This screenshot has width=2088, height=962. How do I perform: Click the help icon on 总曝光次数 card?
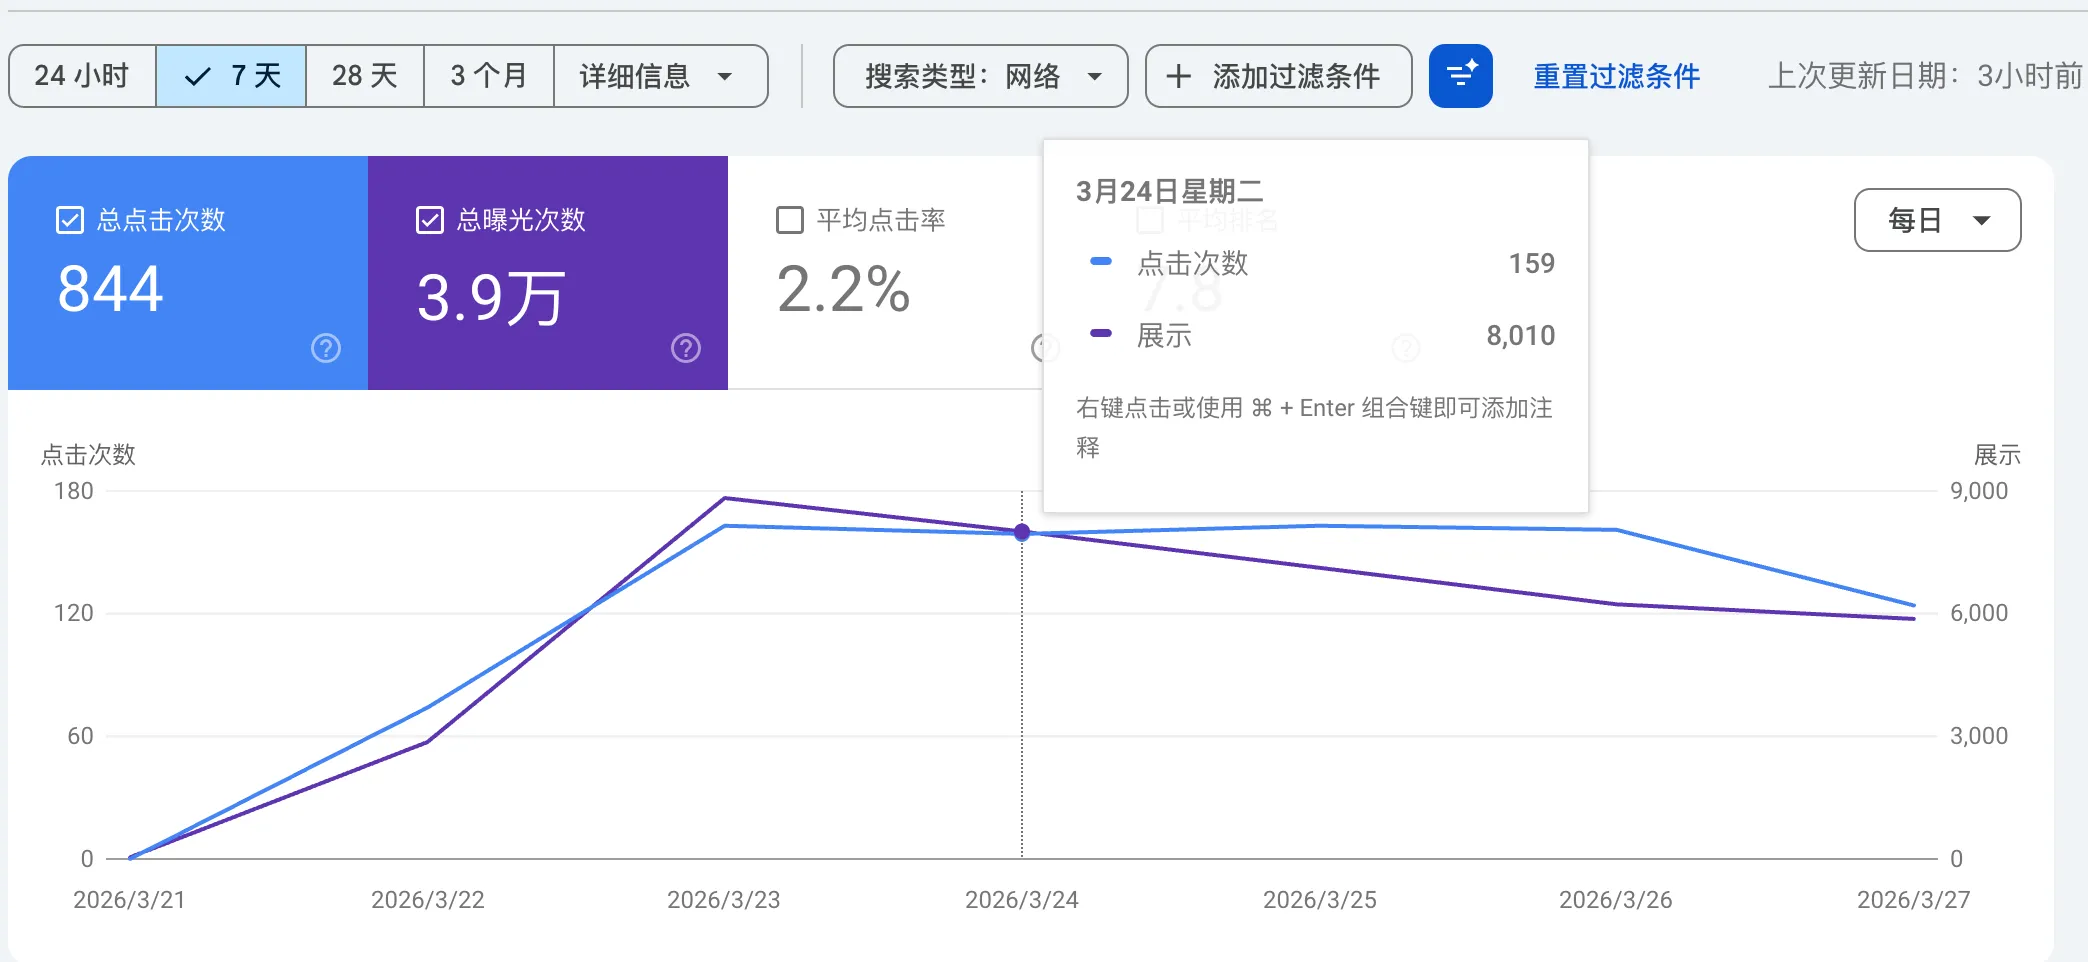coord(684,348)
